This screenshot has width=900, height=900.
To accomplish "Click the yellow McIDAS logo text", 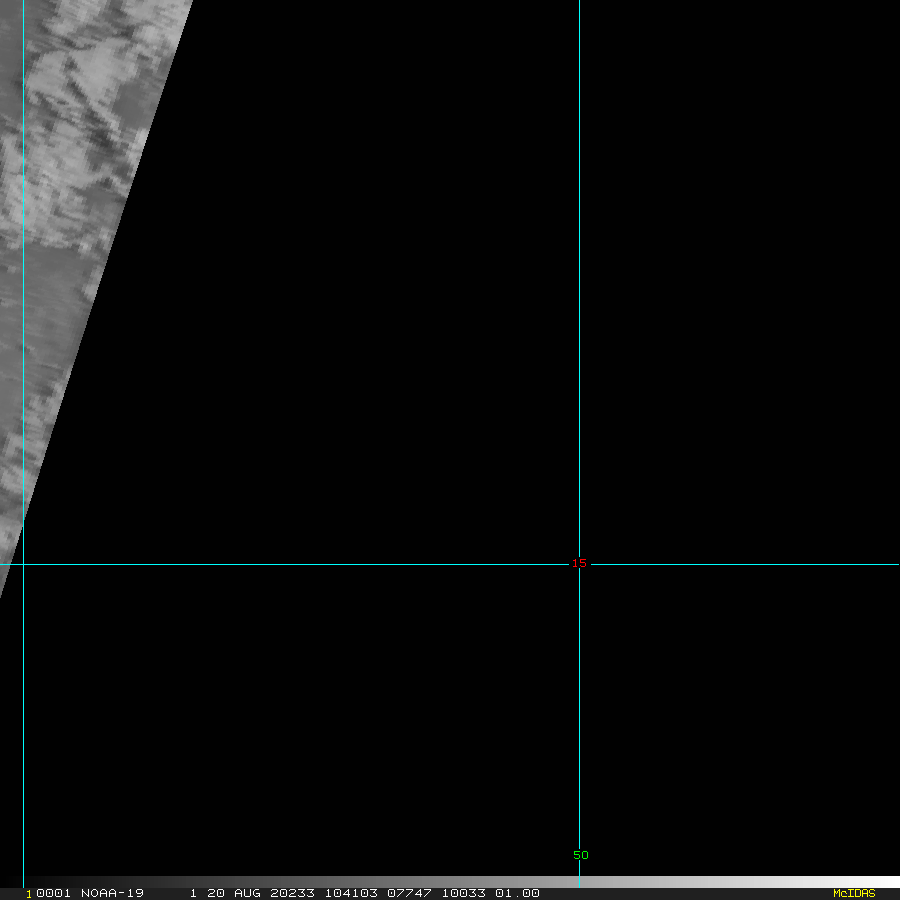I will pyautogui.click(x=853, y=893).
